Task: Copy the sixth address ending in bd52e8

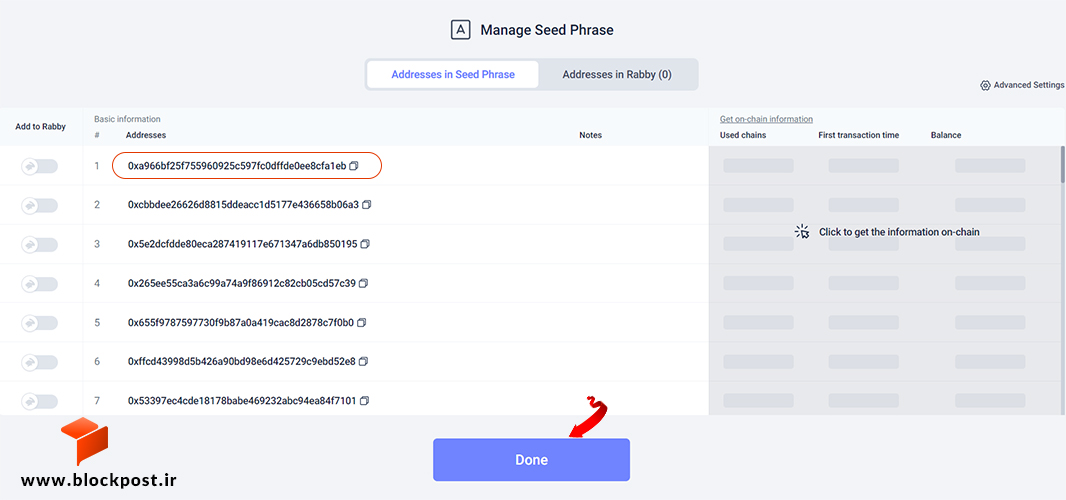Action: click(x=364, y=361)
